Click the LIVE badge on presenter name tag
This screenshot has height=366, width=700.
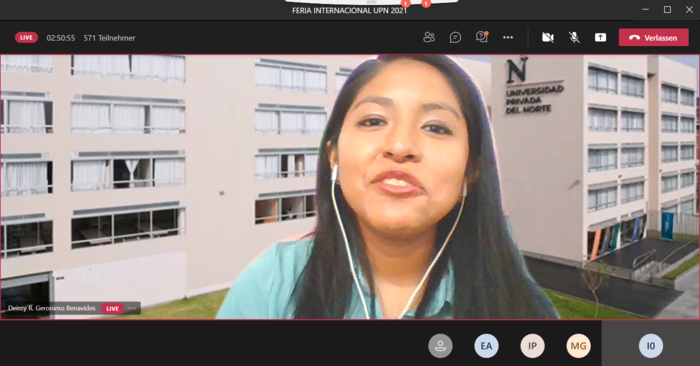112,308
